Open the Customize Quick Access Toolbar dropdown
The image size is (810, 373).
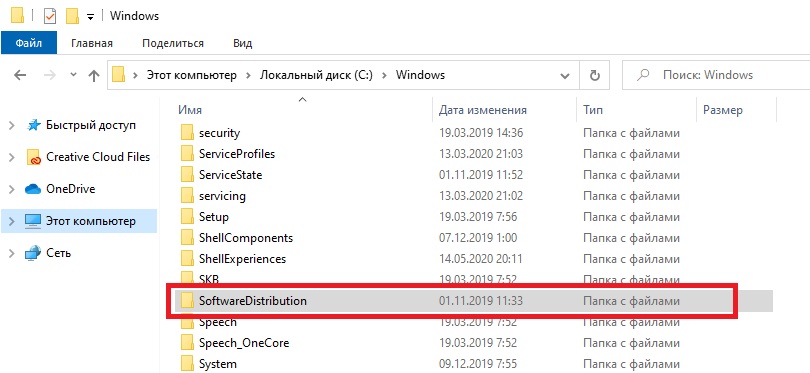pyautogui.click(x=90, y=17)
